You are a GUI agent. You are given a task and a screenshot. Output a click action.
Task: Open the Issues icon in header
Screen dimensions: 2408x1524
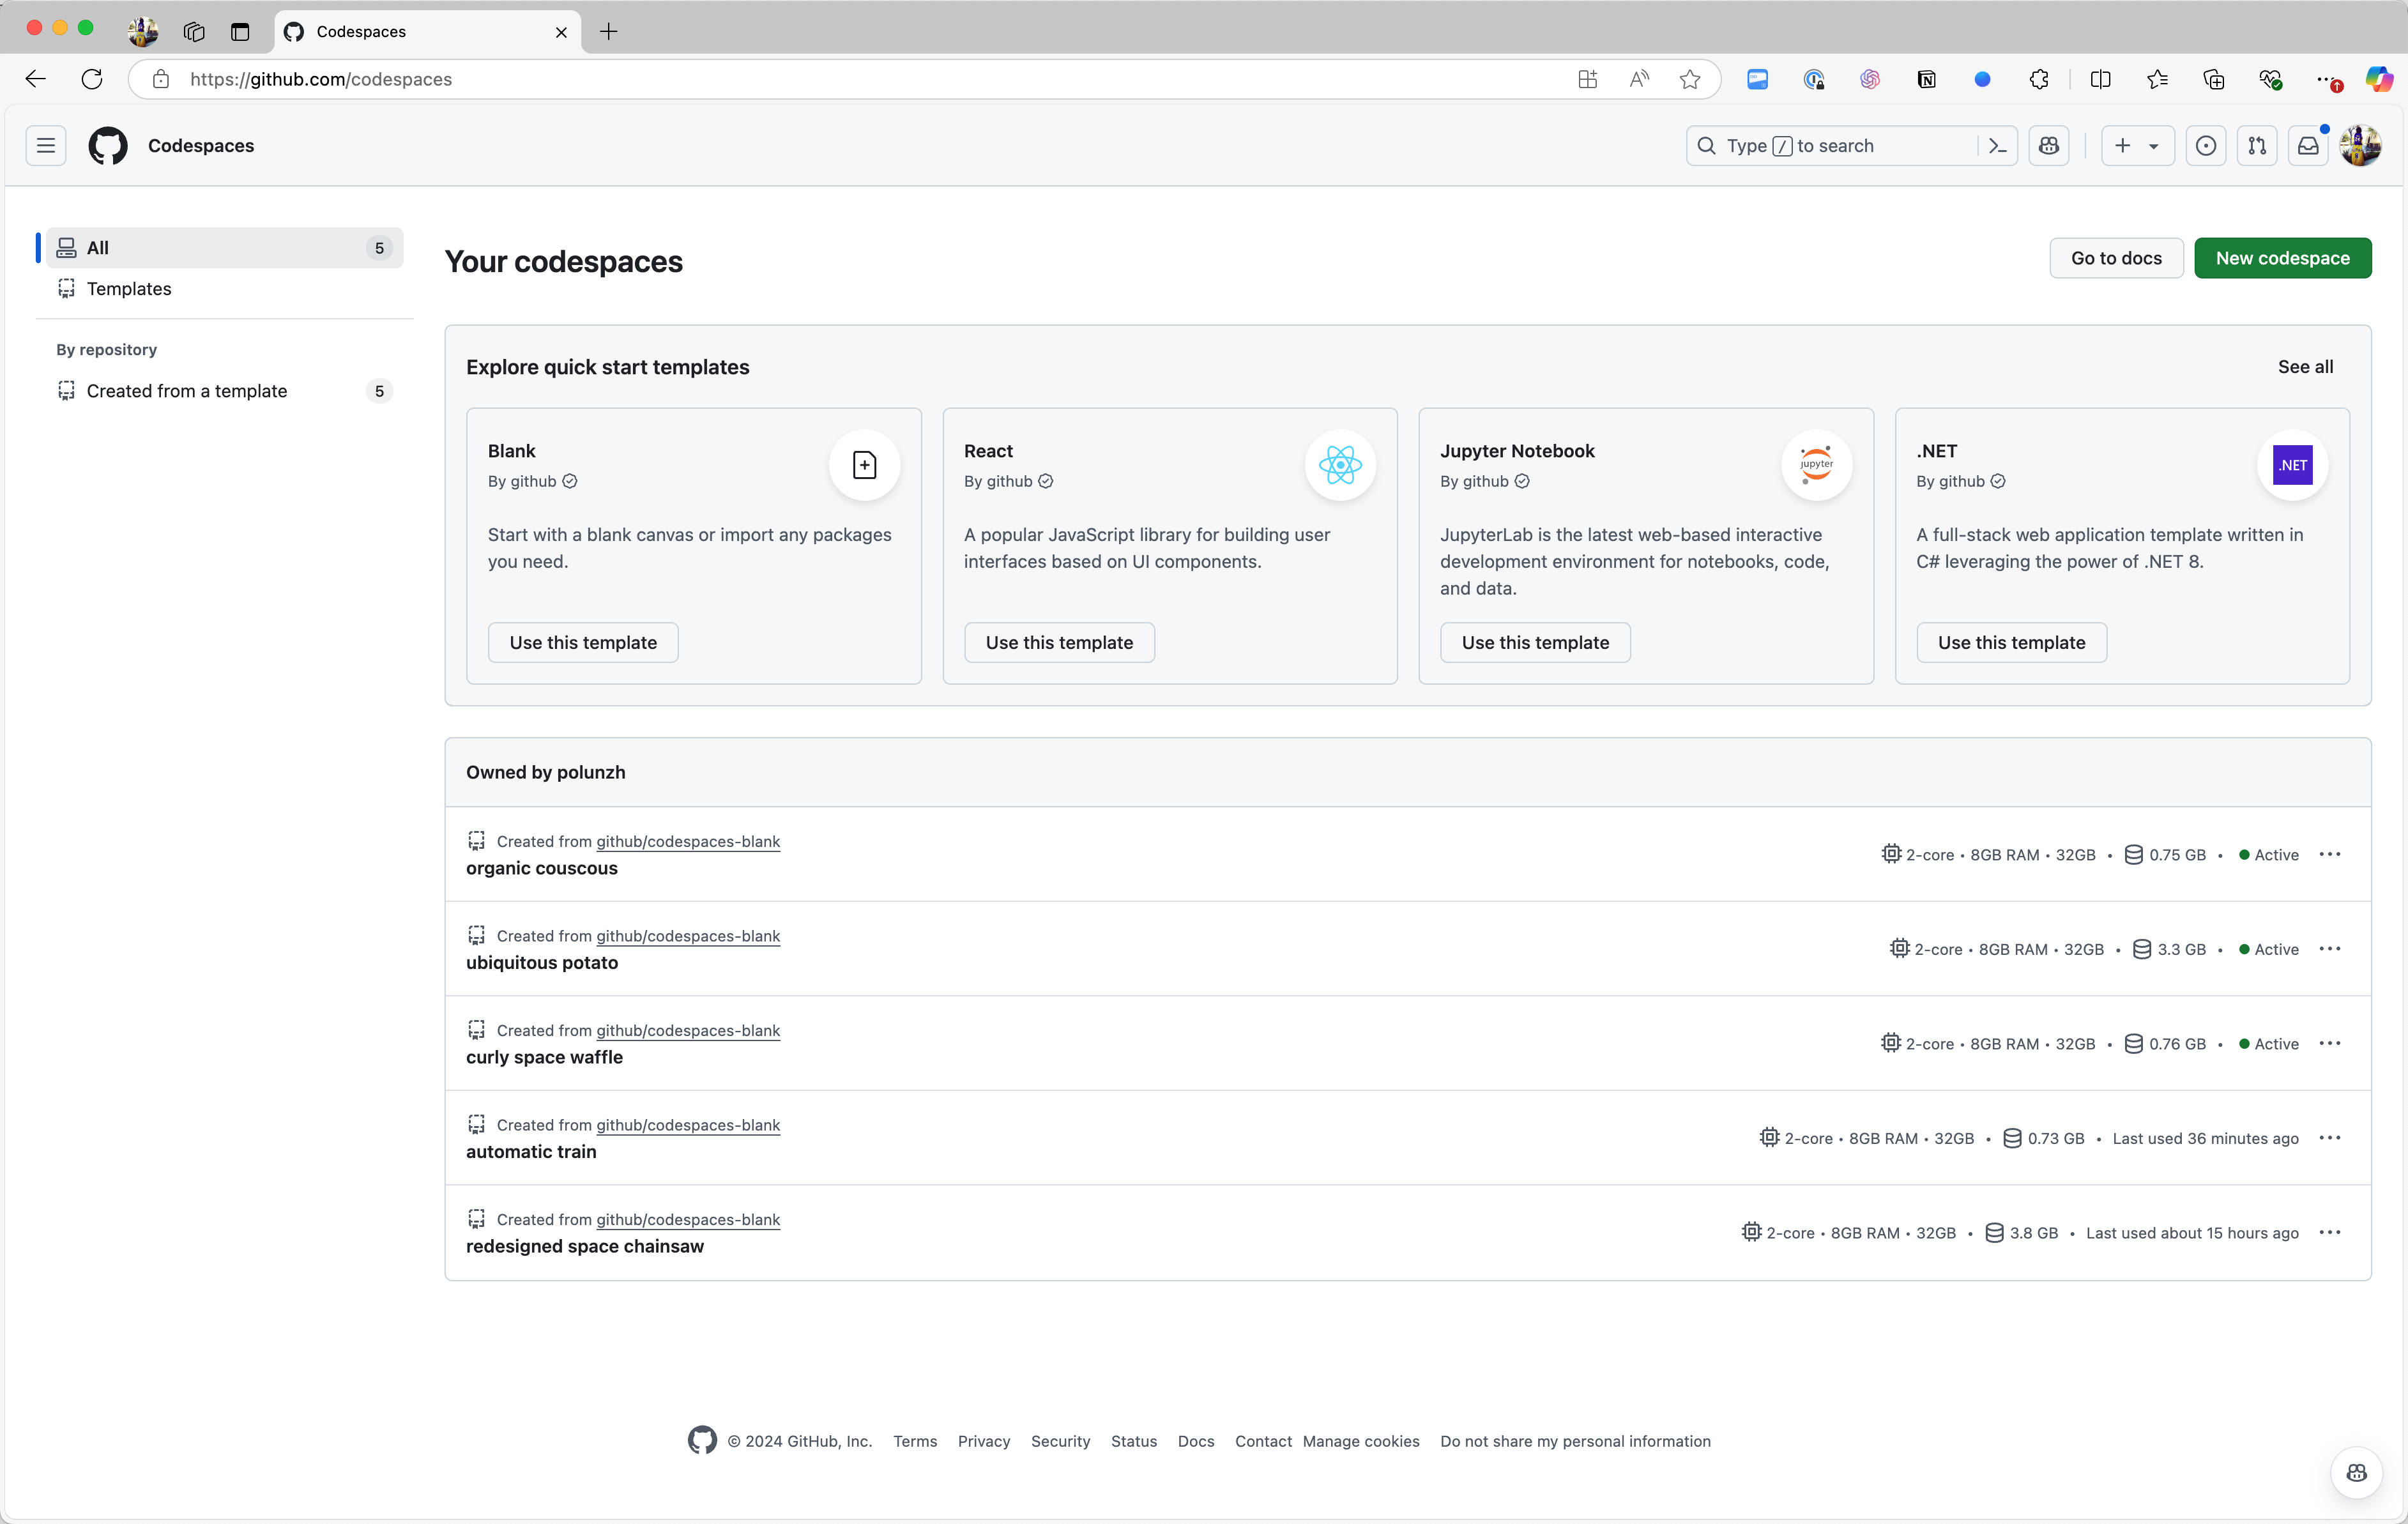(2205, 146)
